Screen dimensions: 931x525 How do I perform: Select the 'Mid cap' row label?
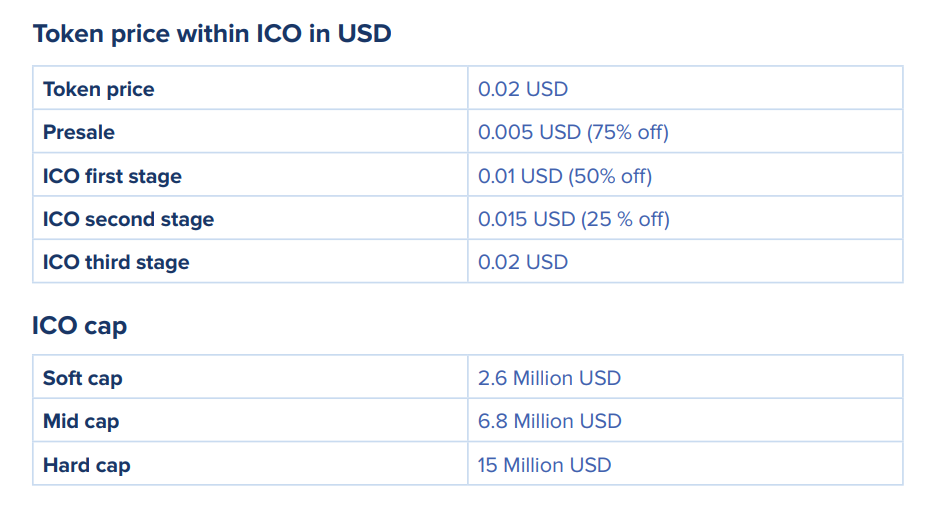(81, 421)
